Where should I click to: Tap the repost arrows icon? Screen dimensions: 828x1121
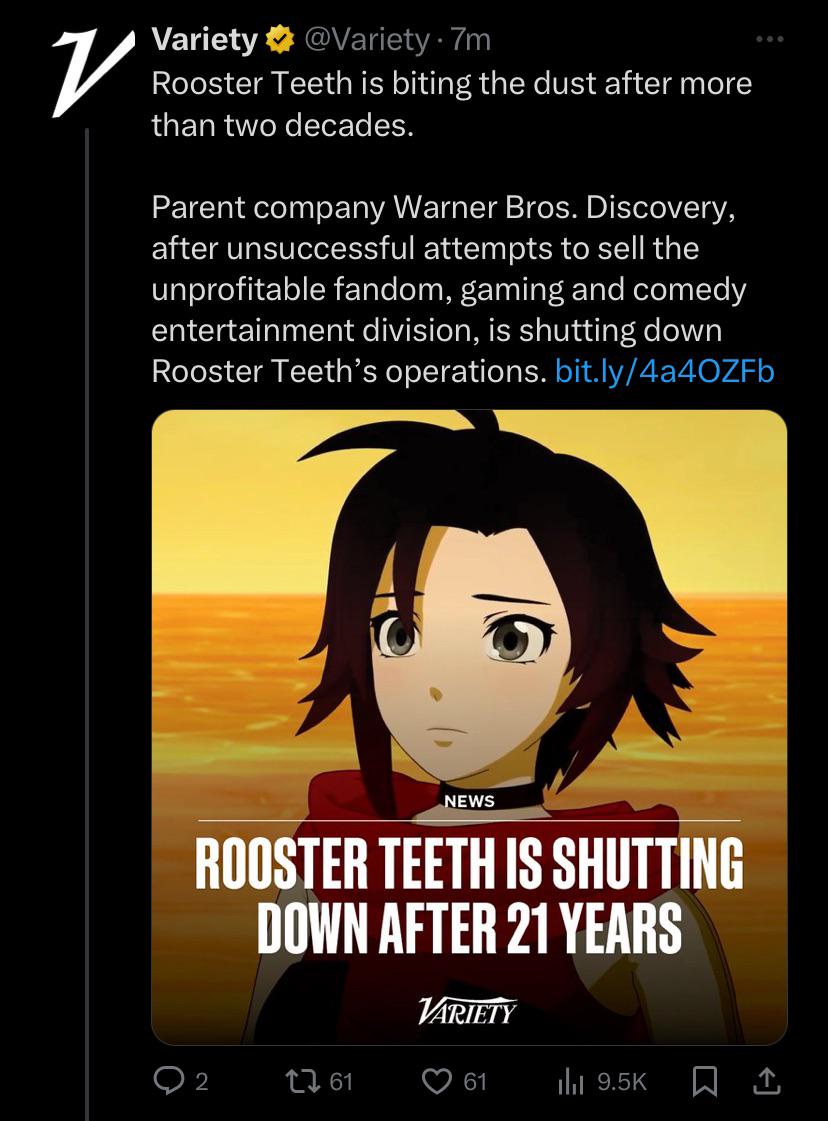[302, 1080]
